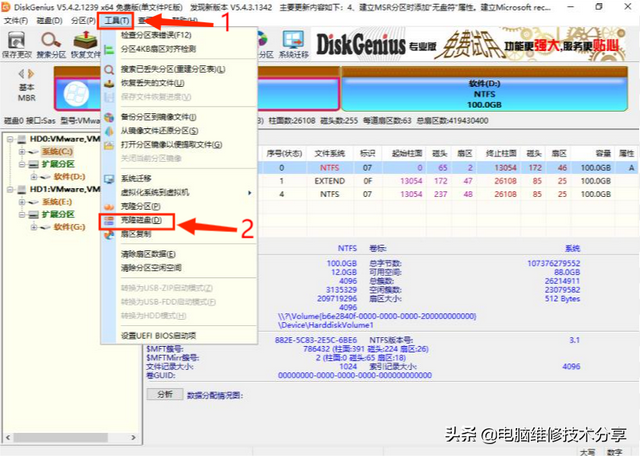Click the 文件系统 column header
The height and width of the screenshot is (456, 640).
coord(329,153)
